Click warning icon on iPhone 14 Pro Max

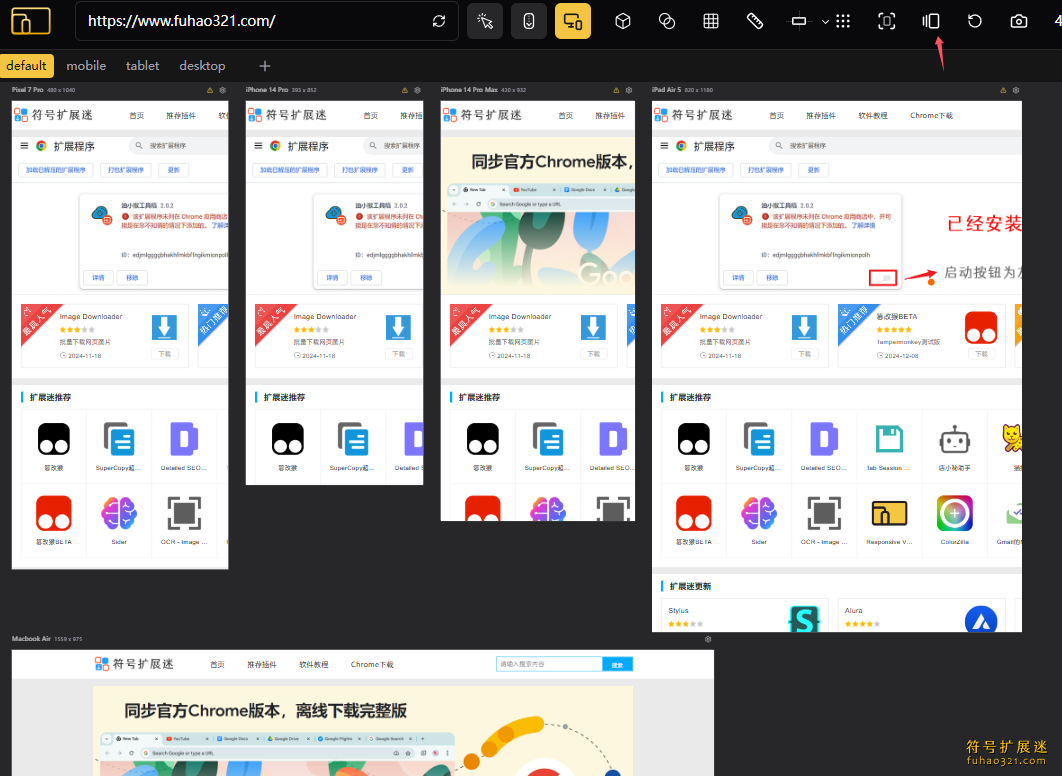tap(616, 90)
